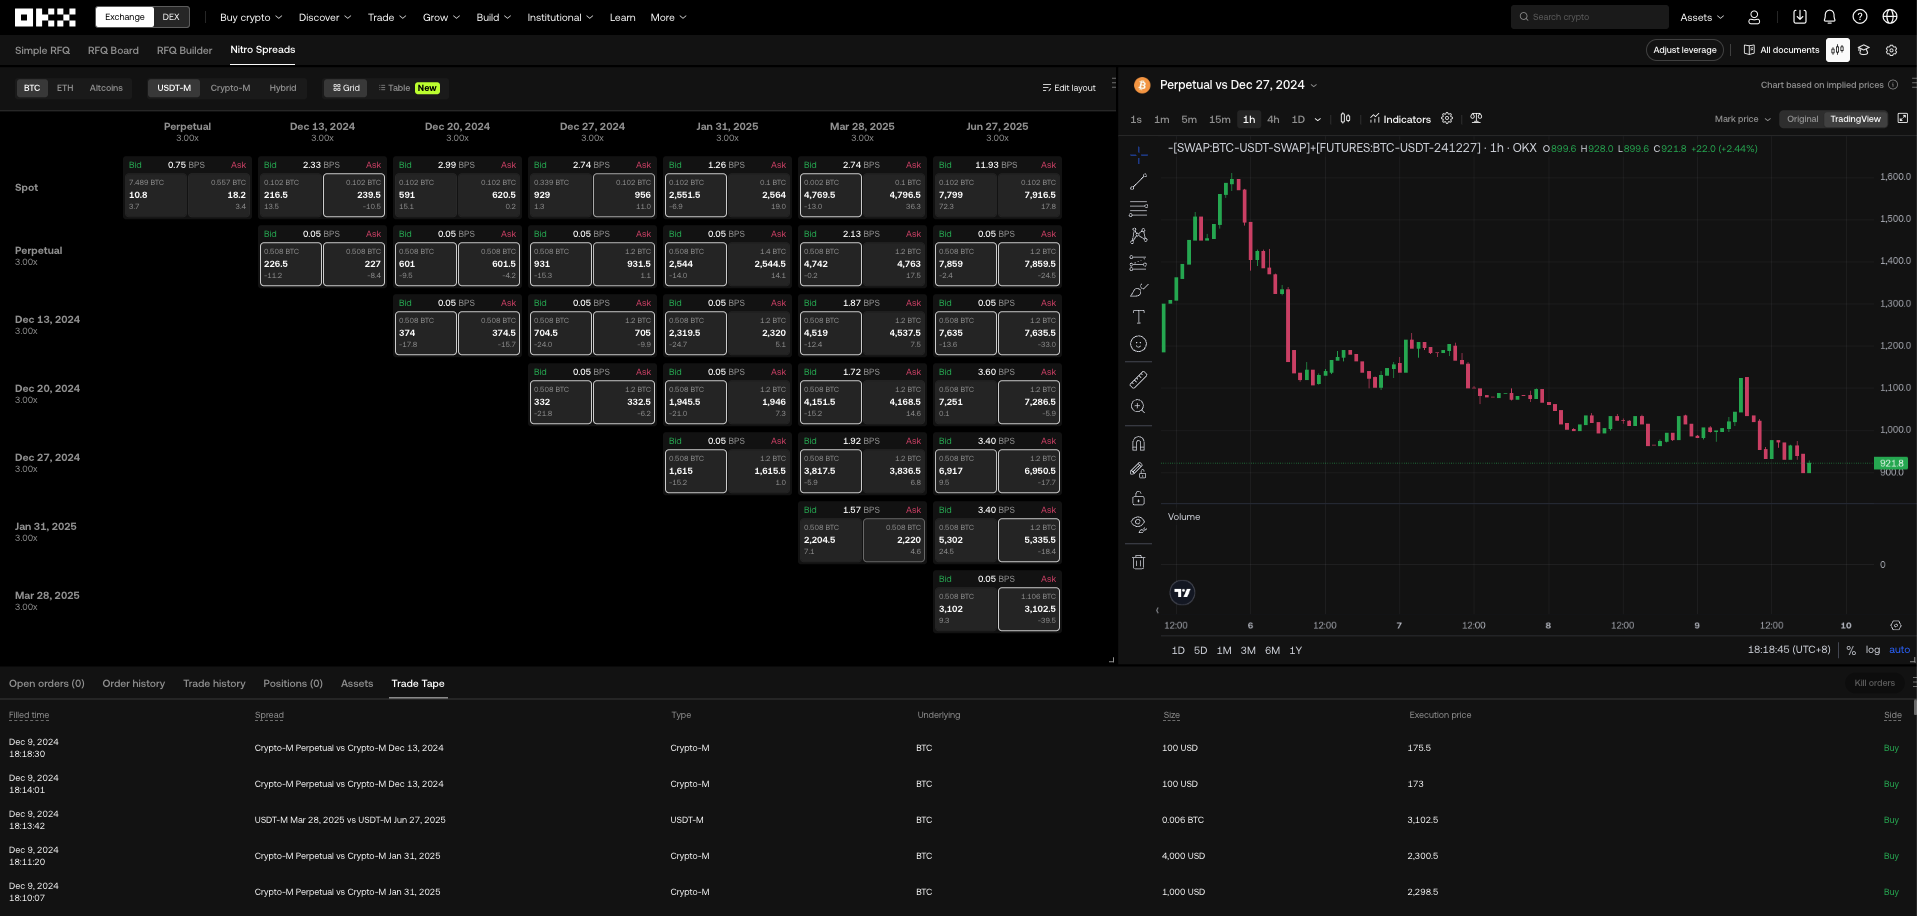
Task: Click the graduation cap tutorial icon
Action: [1864, 50]
